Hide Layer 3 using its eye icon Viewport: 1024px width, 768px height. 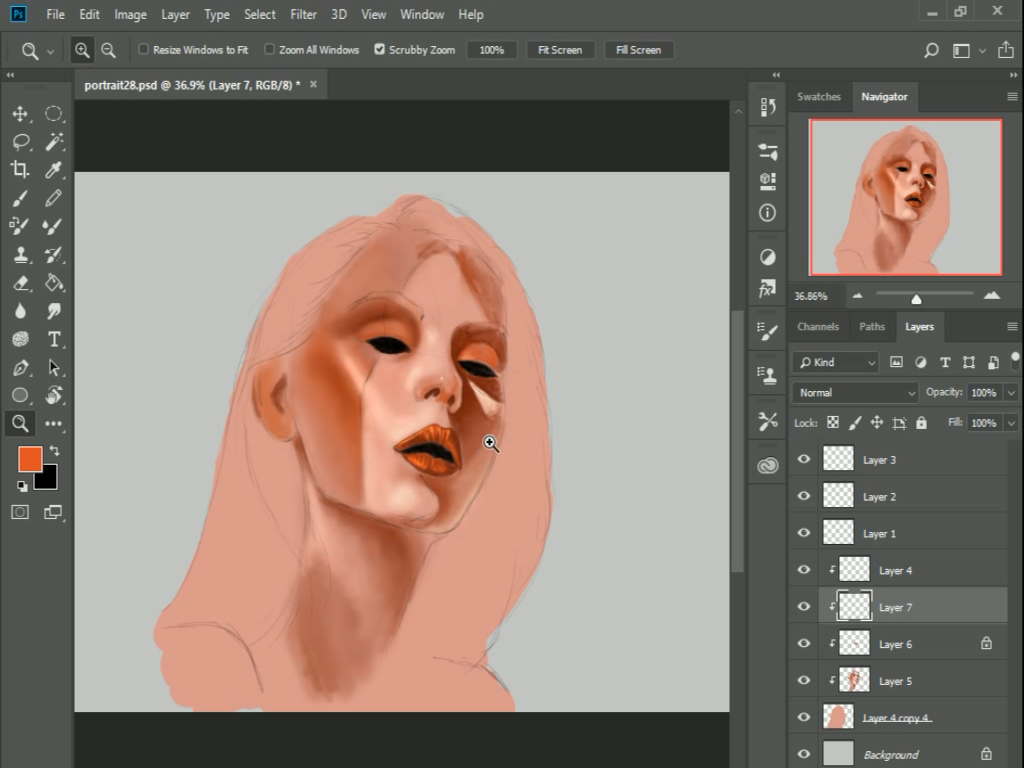[803, 460]
